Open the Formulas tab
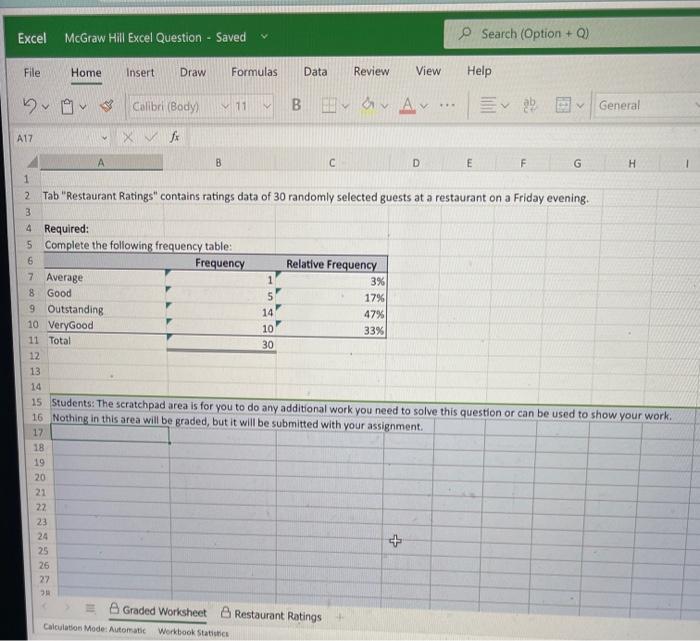The height and width of the screenshot is (641, 700). (254, 72)
